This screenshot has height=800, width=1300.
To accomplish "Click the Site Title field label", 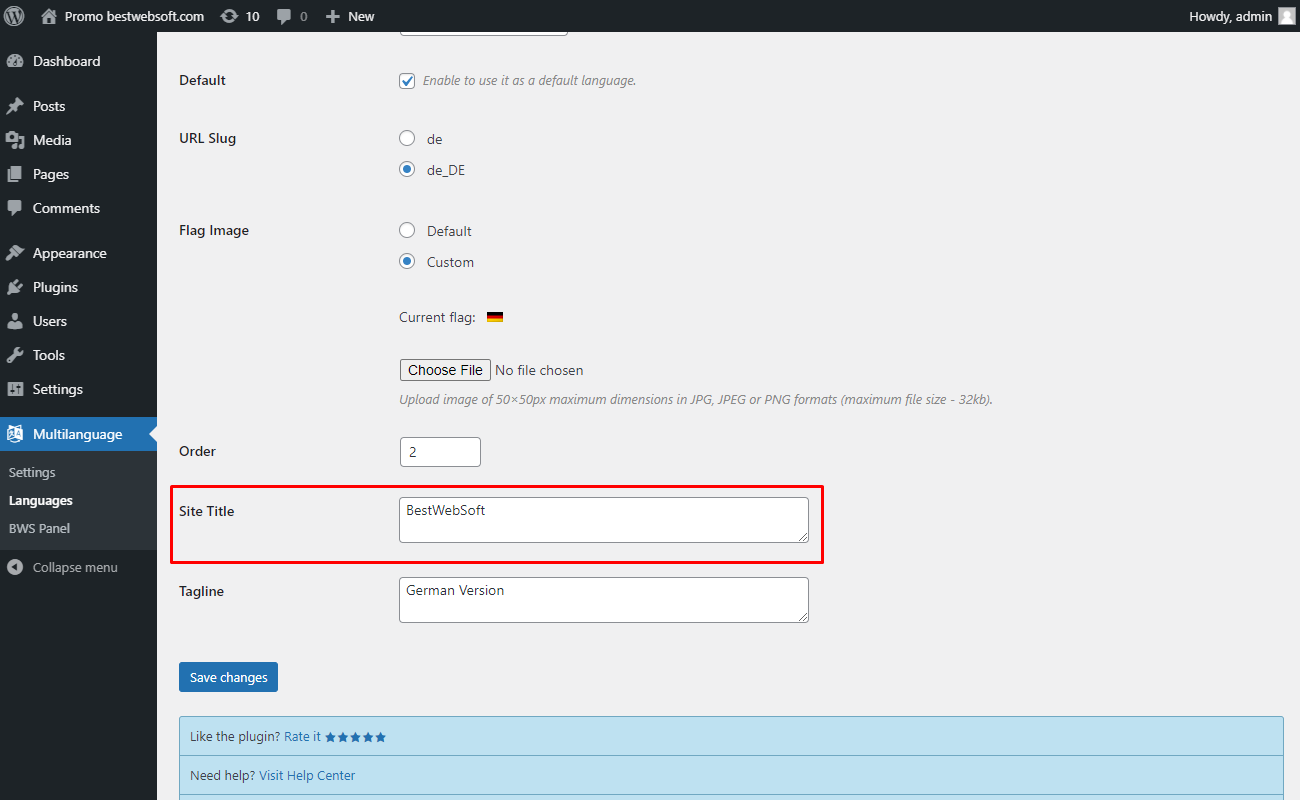I will pyautogui.click(x=206, y=511).
